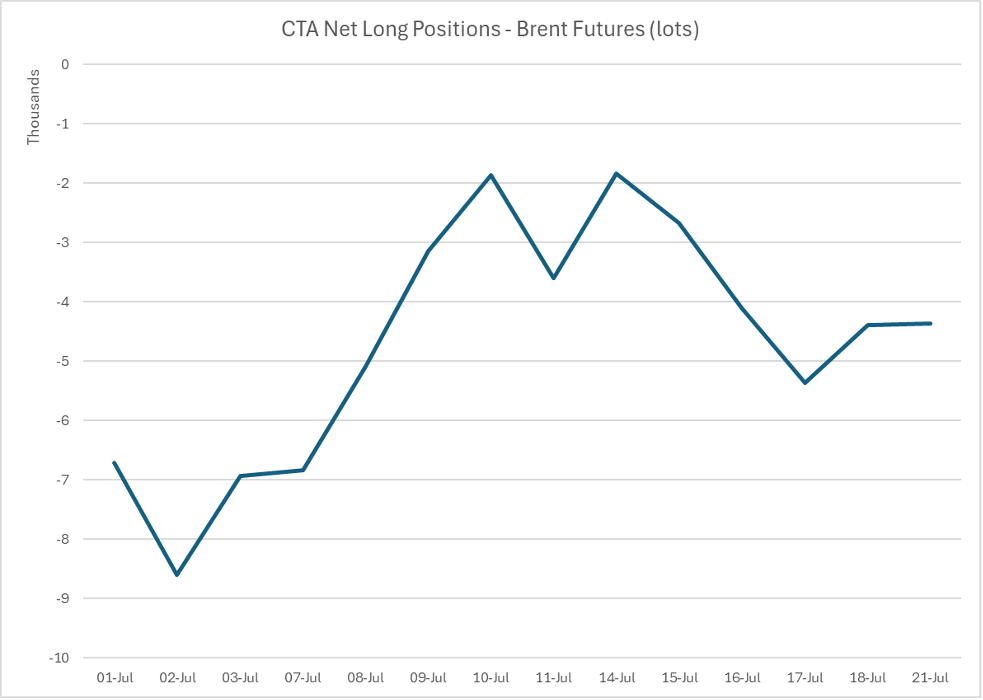Click the 01-Jul date label
Image resolution: width=983 pixels, height=700 pixels.
coord(115,677)
